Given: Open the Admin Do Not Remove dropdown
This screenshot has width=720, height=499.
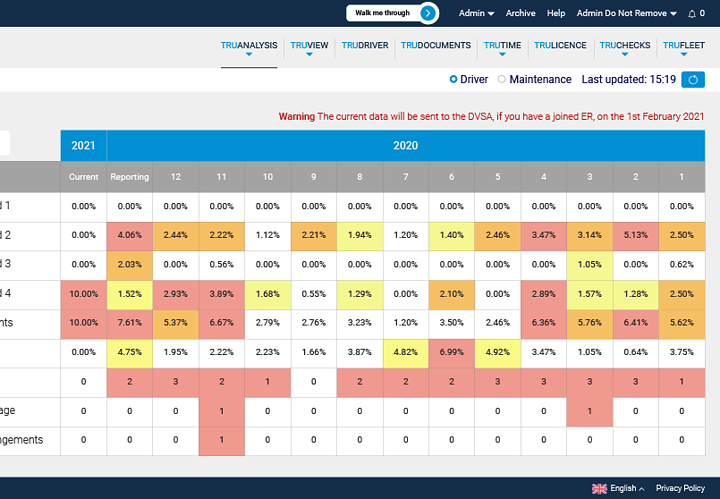Looking at the screenshot, I should (x=627, y=13).
